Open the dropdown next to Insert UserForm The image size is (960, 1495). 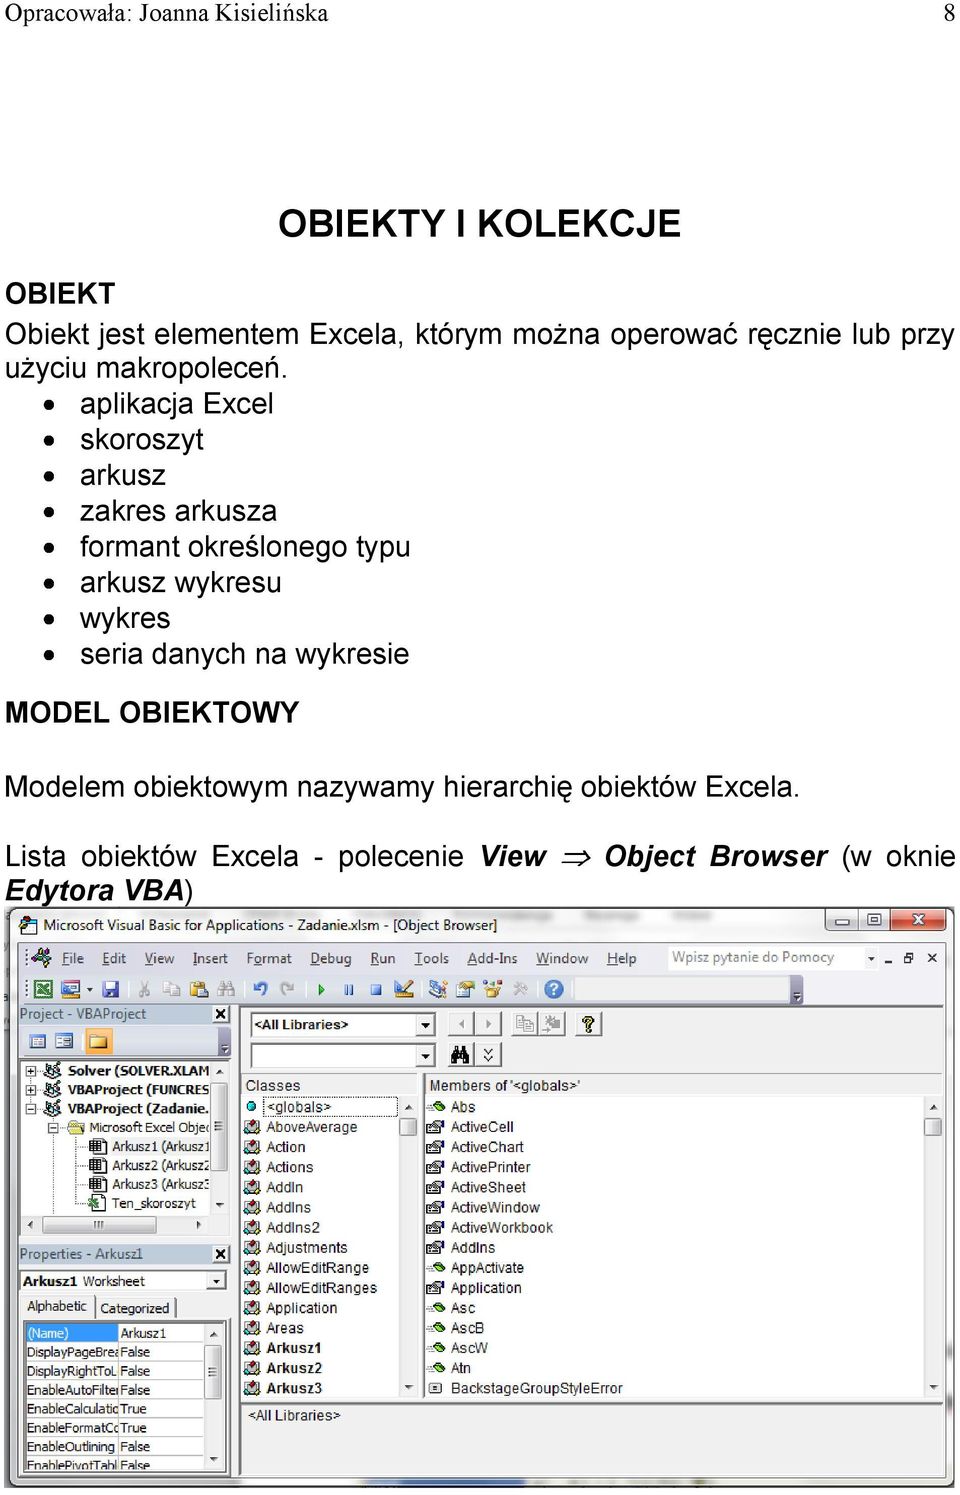[x=89, y=990]
